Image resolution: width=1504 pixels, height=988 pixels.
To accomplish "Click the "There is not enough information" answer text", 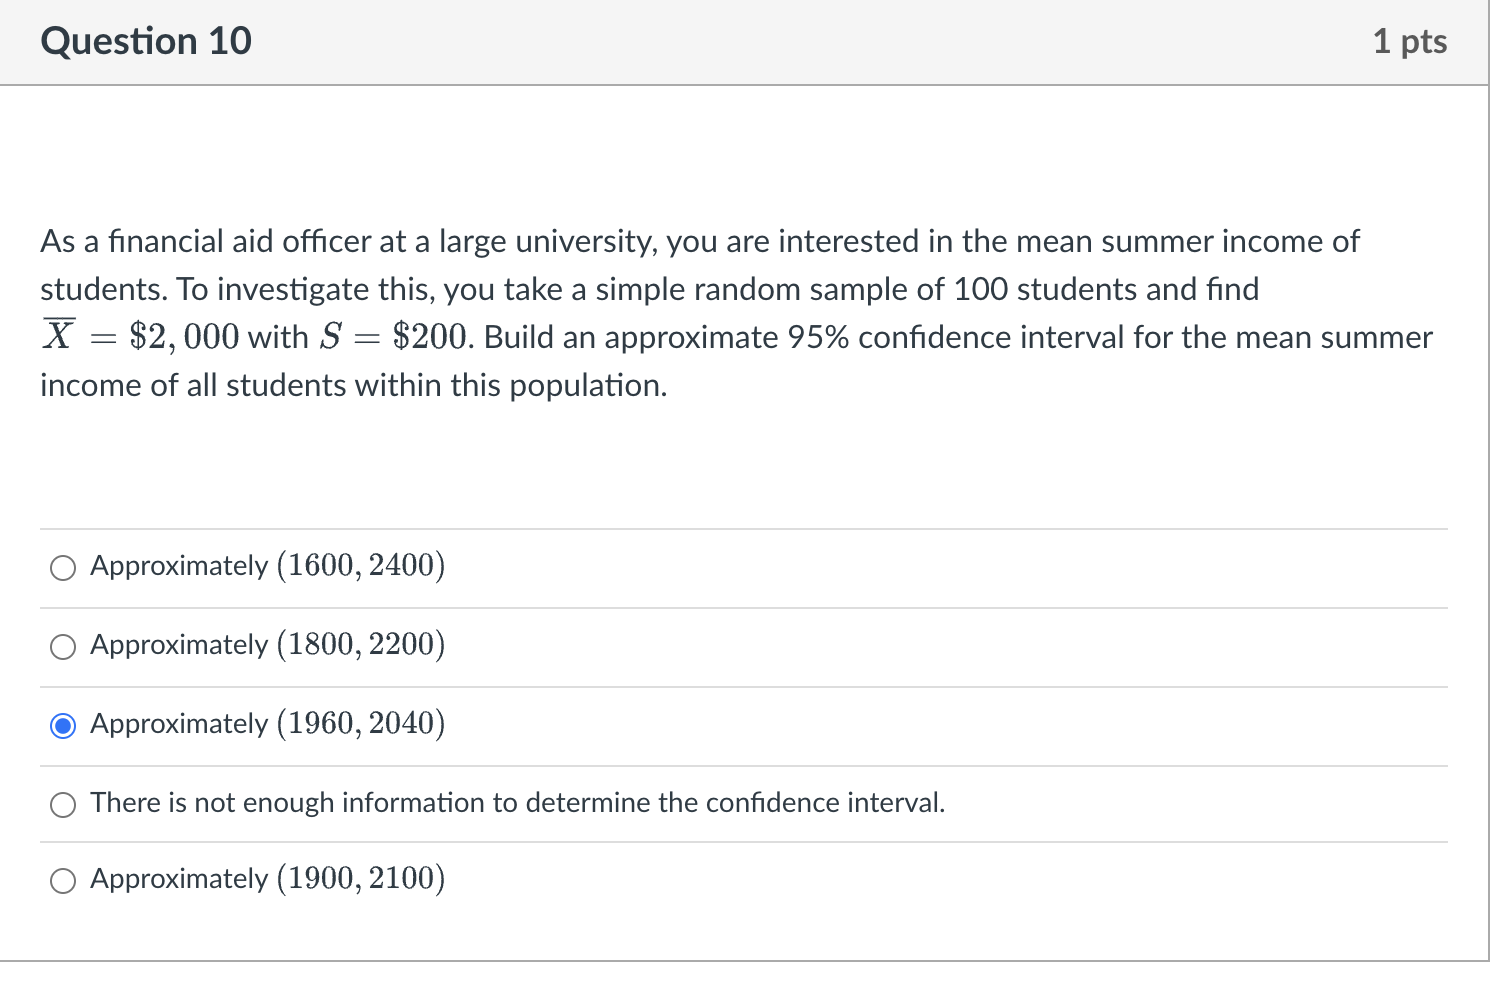I will [517, 803].
